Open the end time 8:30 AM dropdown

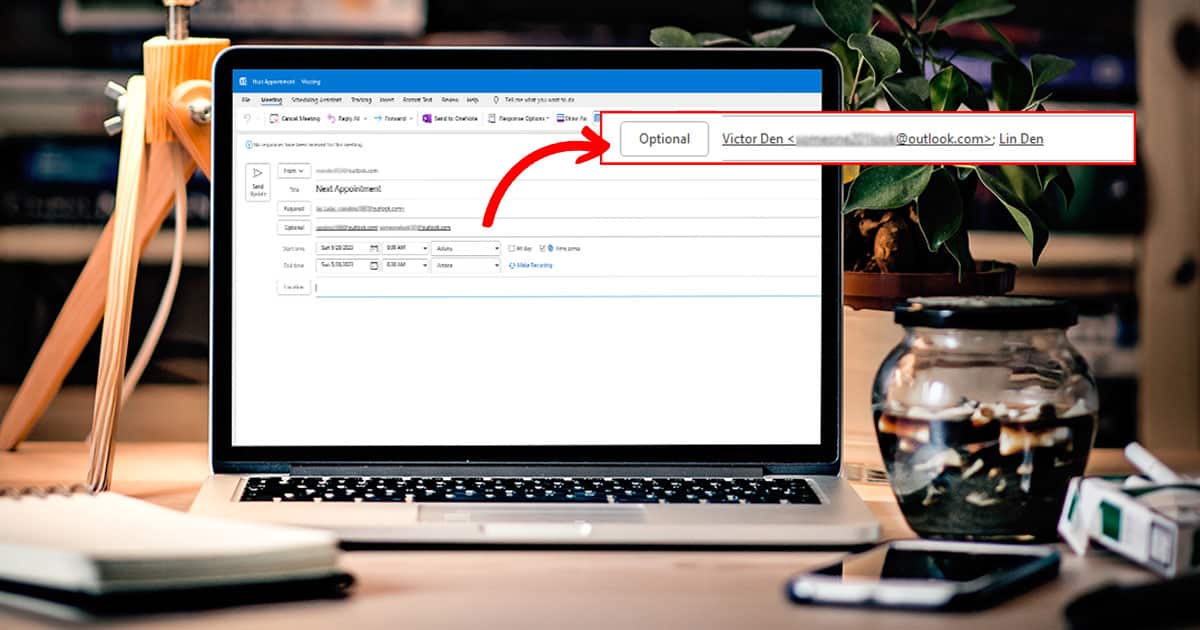click(425, 265)
